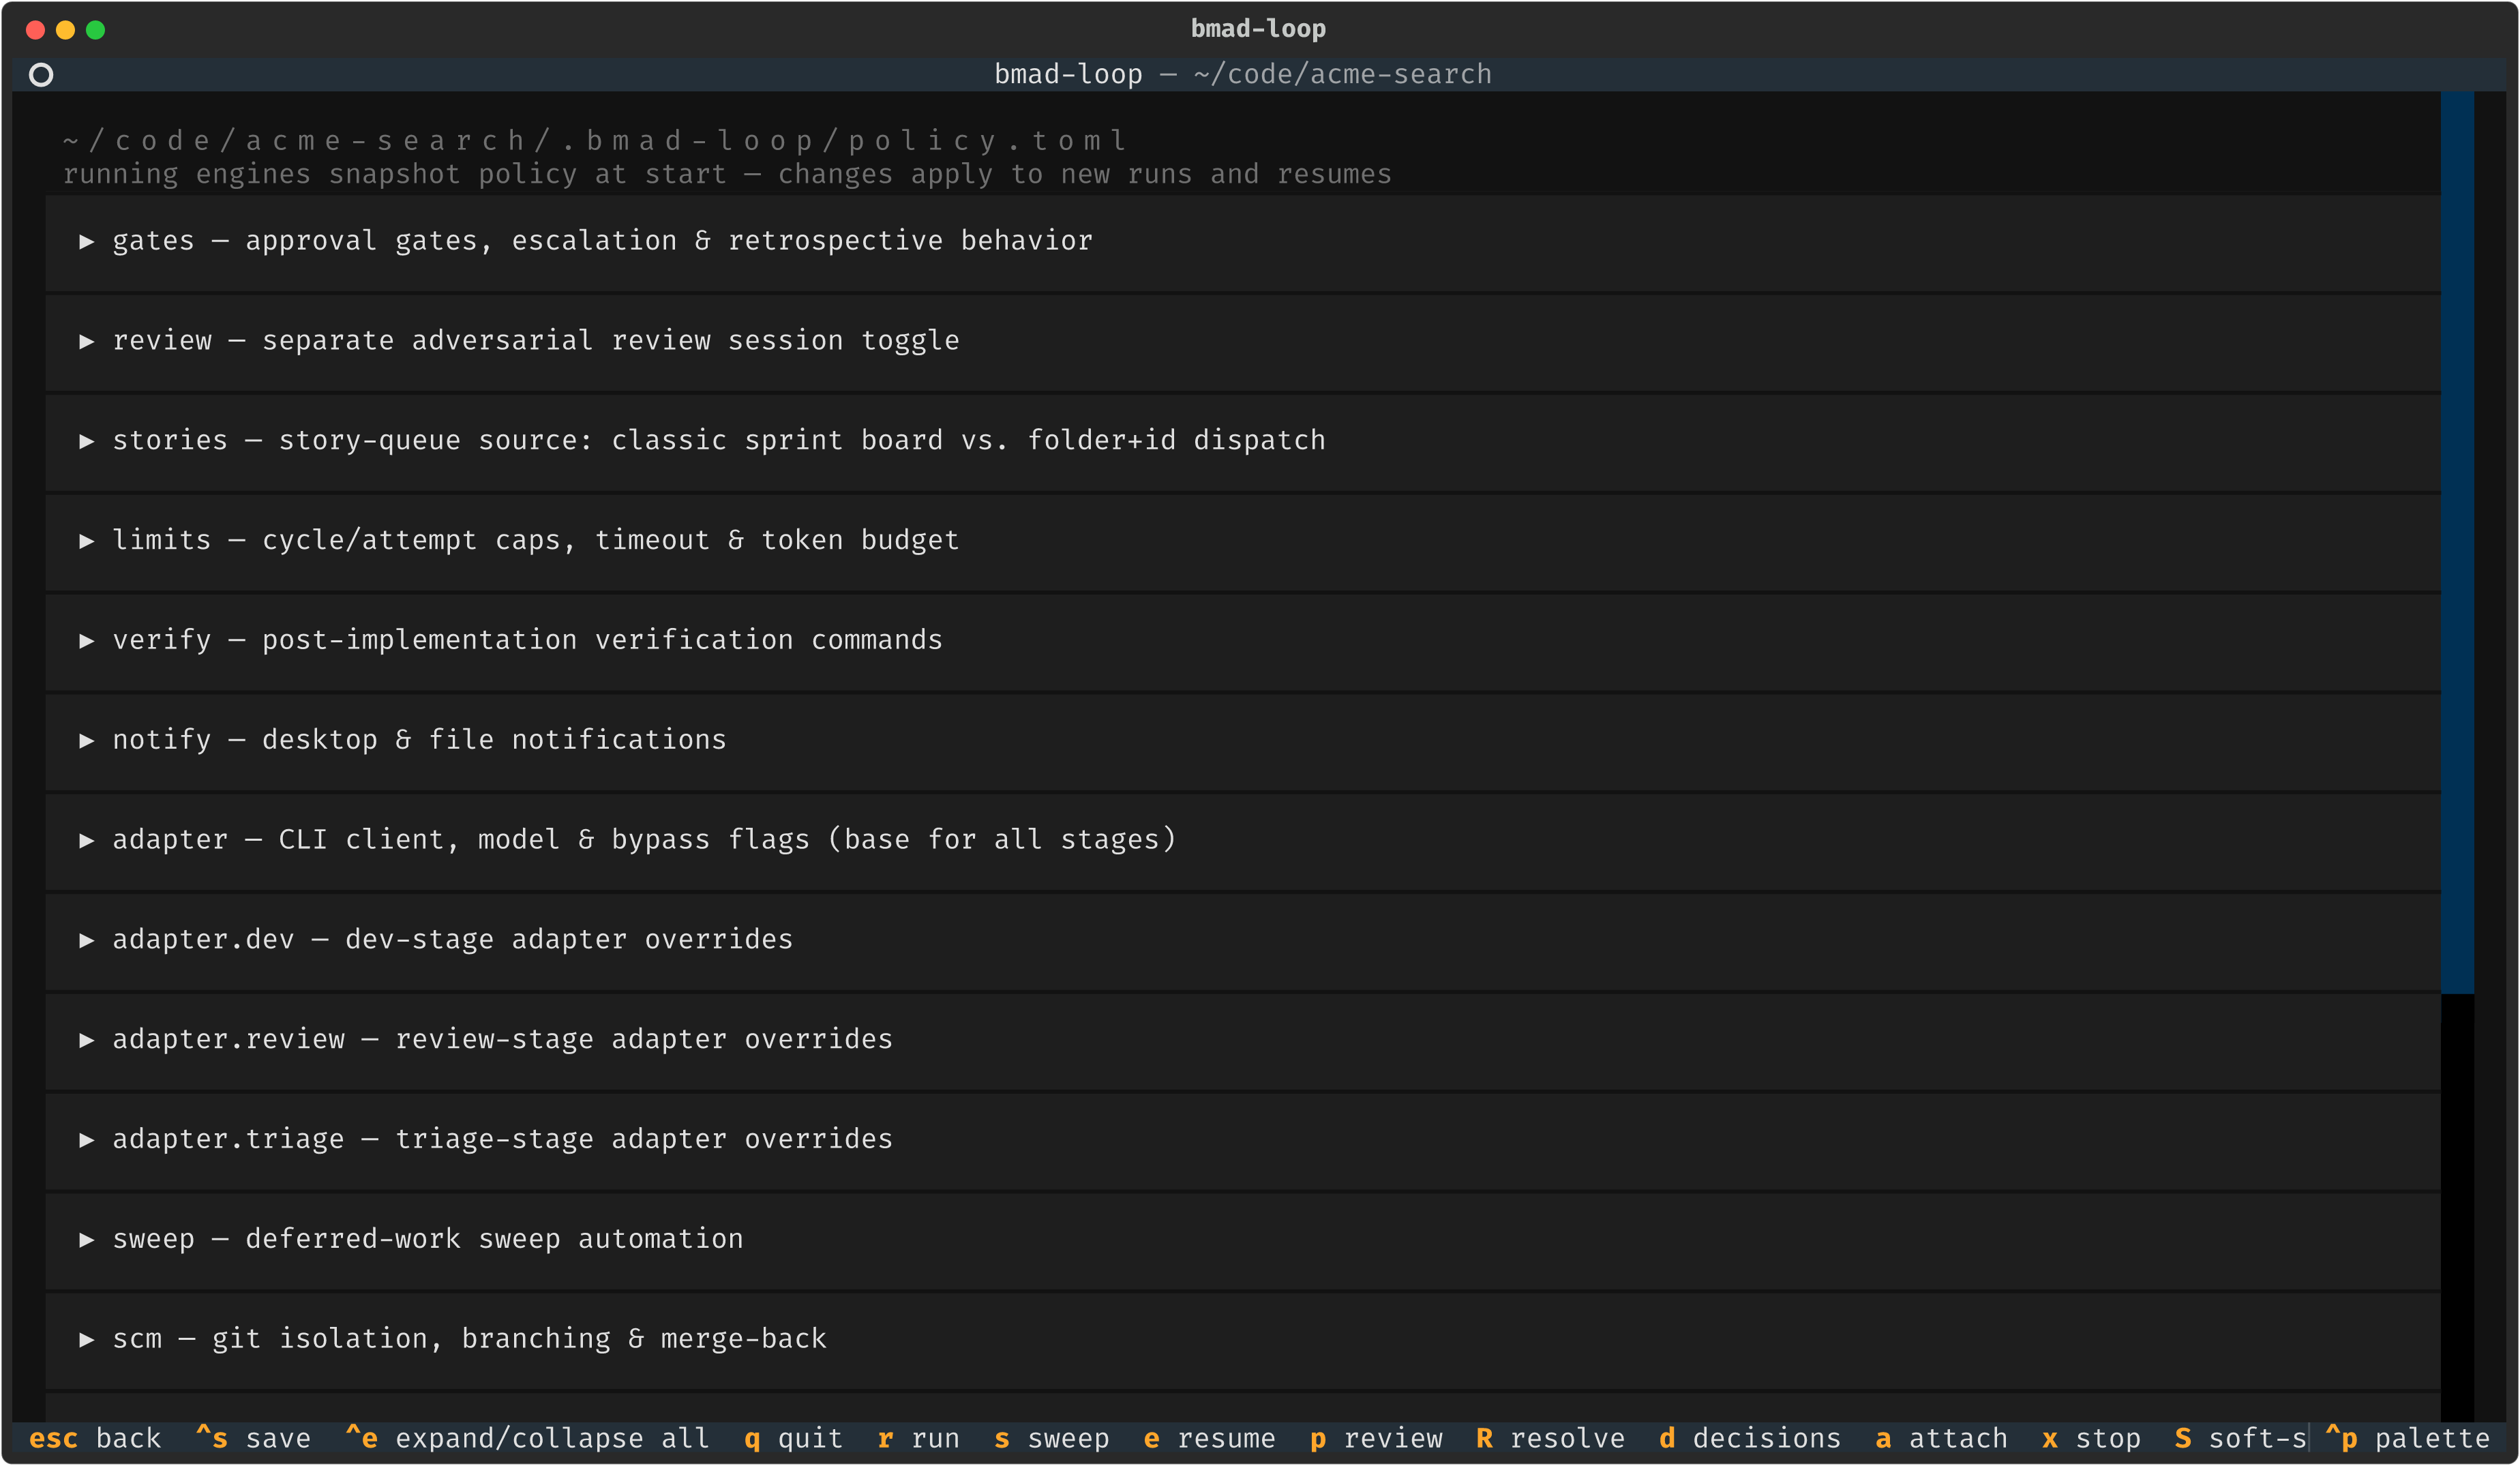This screenshot has width=2520, height=1466.
Task: Click 'esc back' in the footer
Action: [x=95, y=1438]
